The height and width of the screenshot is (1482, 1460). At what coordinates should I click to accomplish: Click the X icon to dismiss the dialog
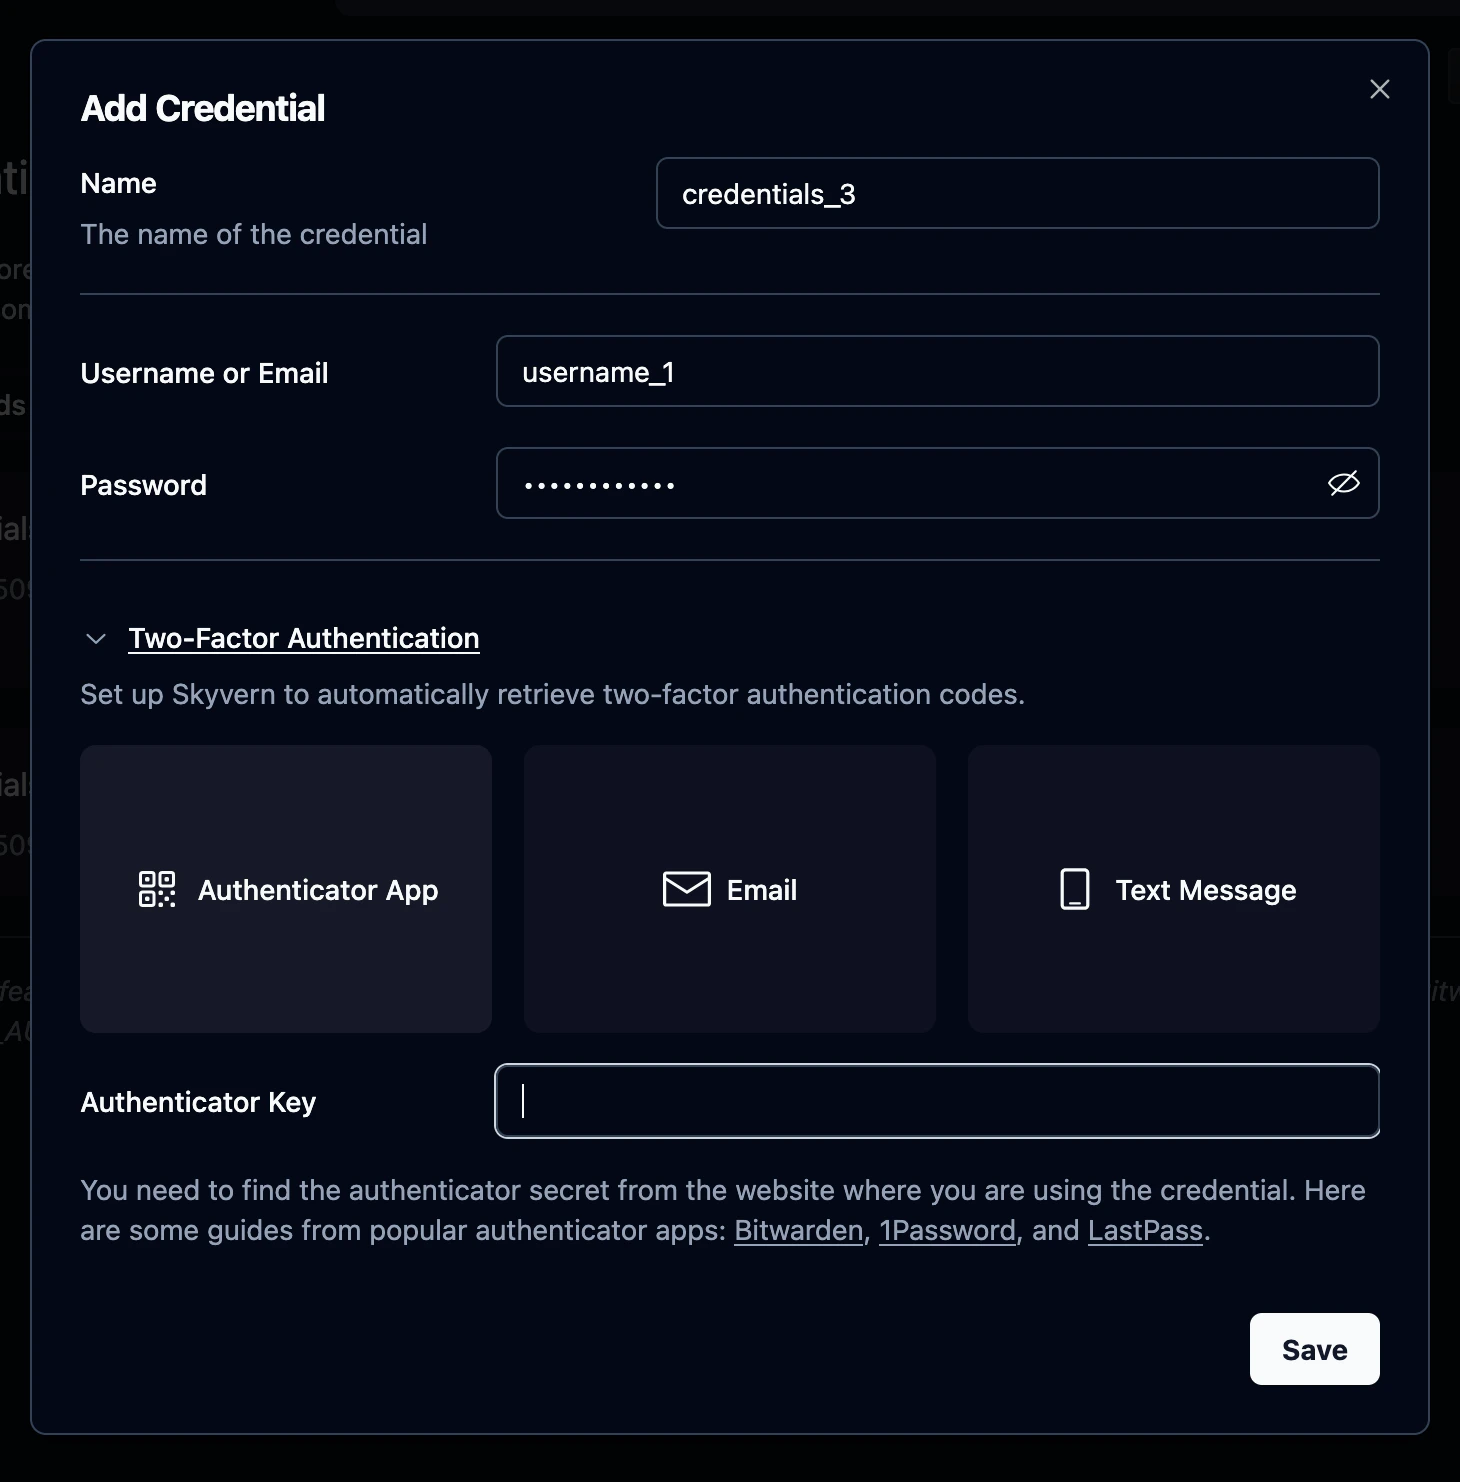(1379, 89)
